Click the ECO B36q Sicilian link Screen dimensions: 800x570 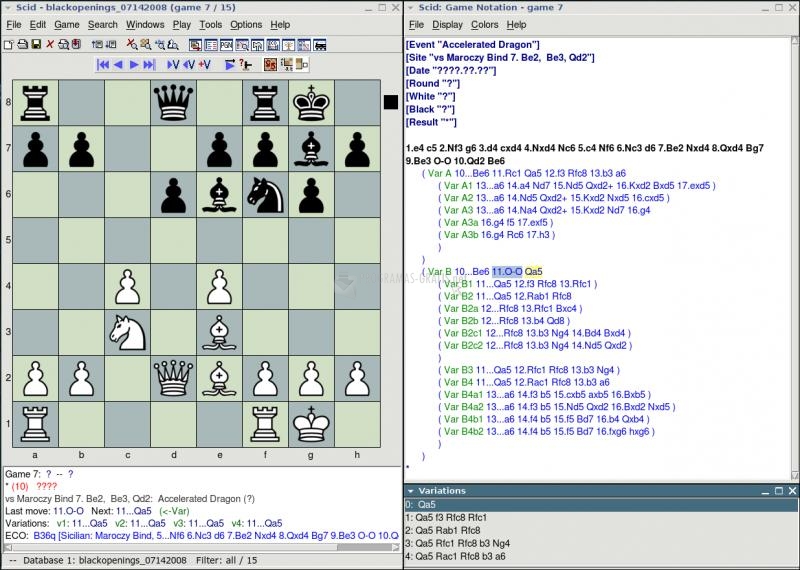[216, 535]
